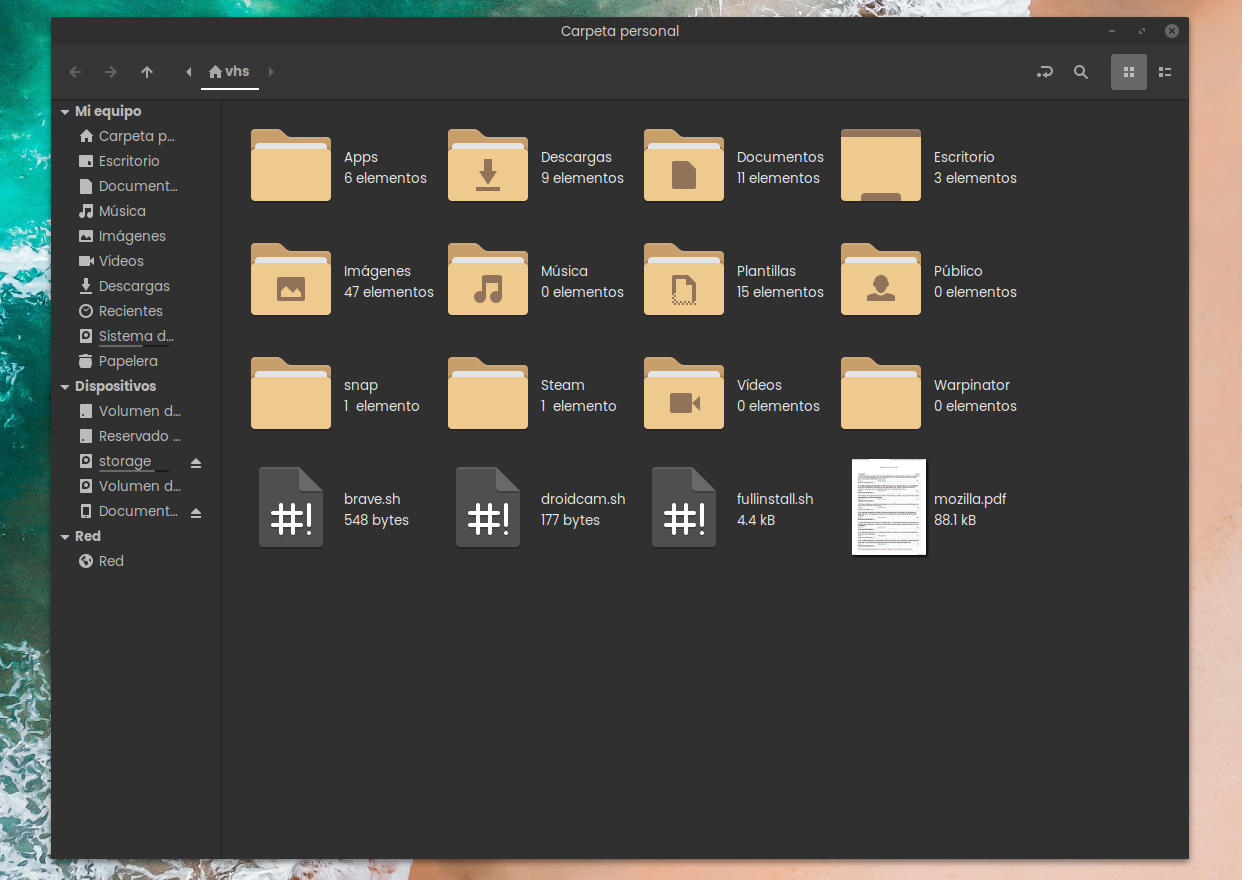The width and height of the screenshot is (1242, 880).
Task: Toggle the location entry with the loop arrow icon
Action: [x=1045, y=71]
